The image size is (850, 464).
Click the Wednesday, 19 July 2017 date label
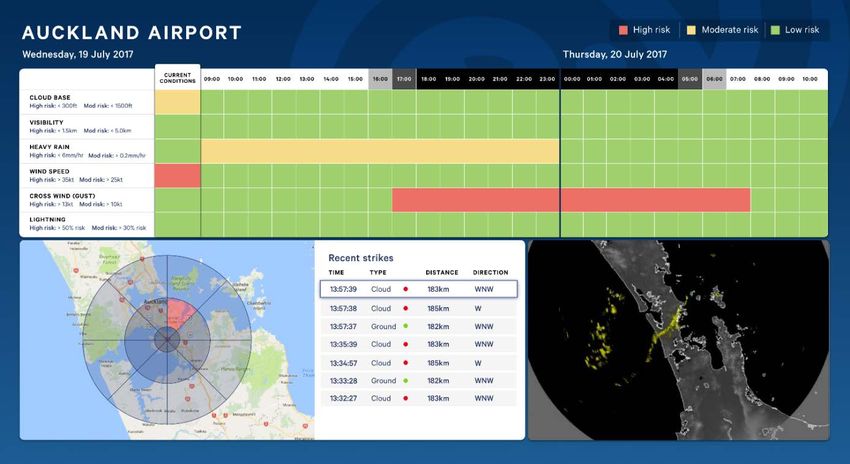78,54
